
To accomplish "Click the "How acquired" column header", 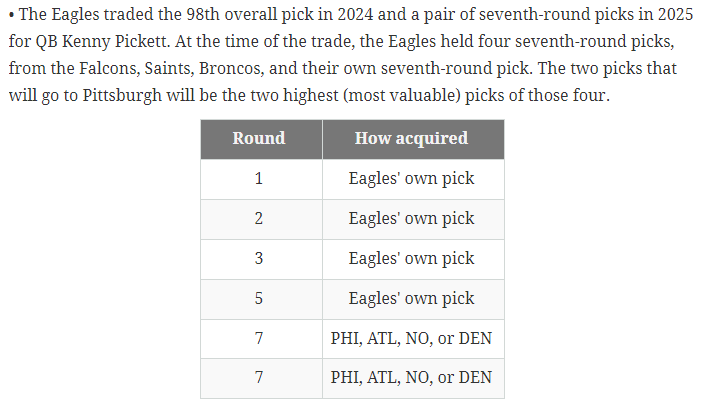I will click(411, 139).
